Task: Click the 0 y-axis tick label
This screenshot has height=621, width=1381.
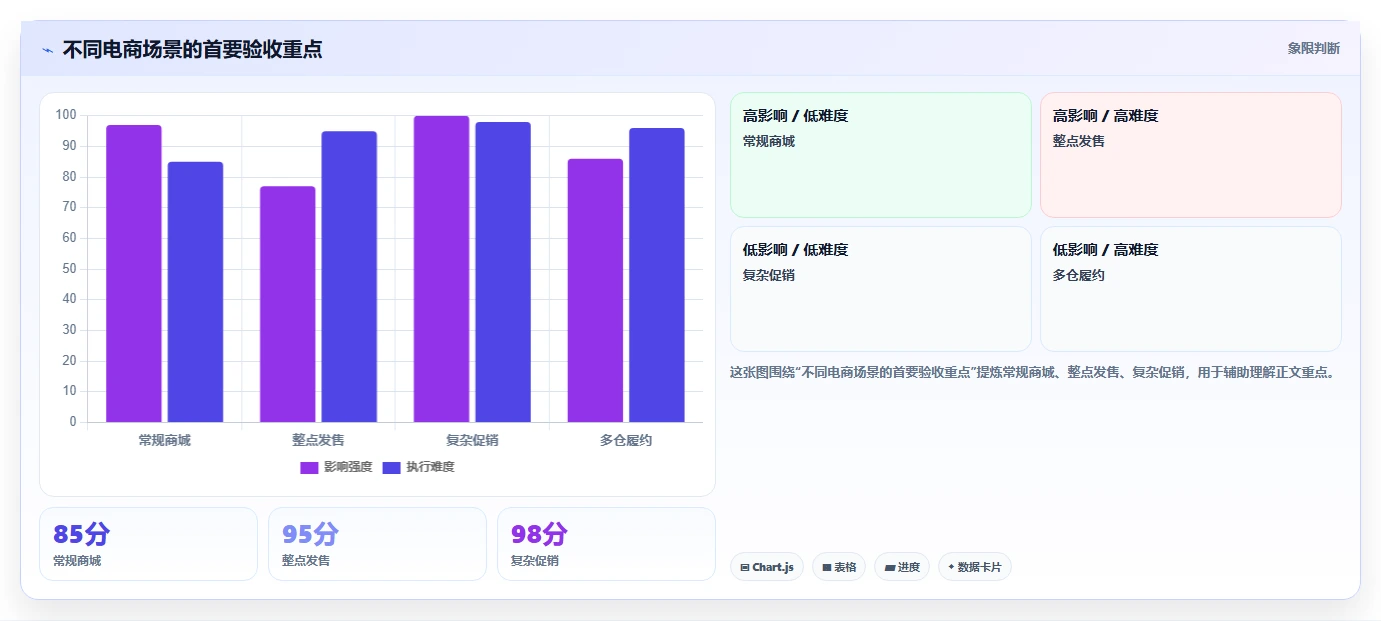Action: (x=73, y=422)
